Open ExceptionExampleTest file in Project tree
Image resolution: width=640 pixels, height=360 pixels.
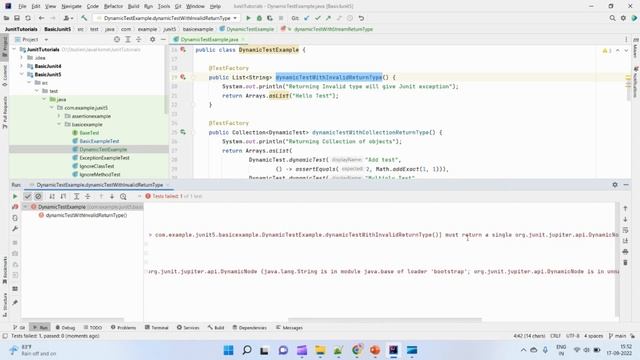click(x=104, y=158)
